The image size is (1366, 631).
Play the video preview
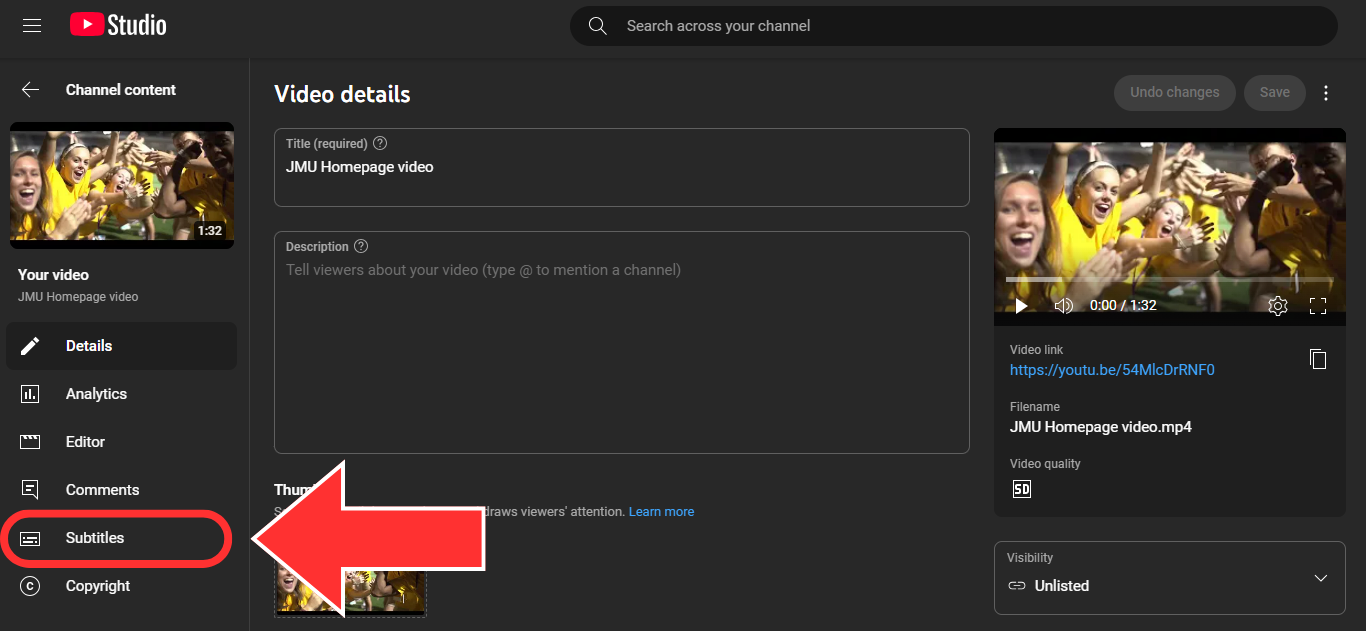point(1021,306)
